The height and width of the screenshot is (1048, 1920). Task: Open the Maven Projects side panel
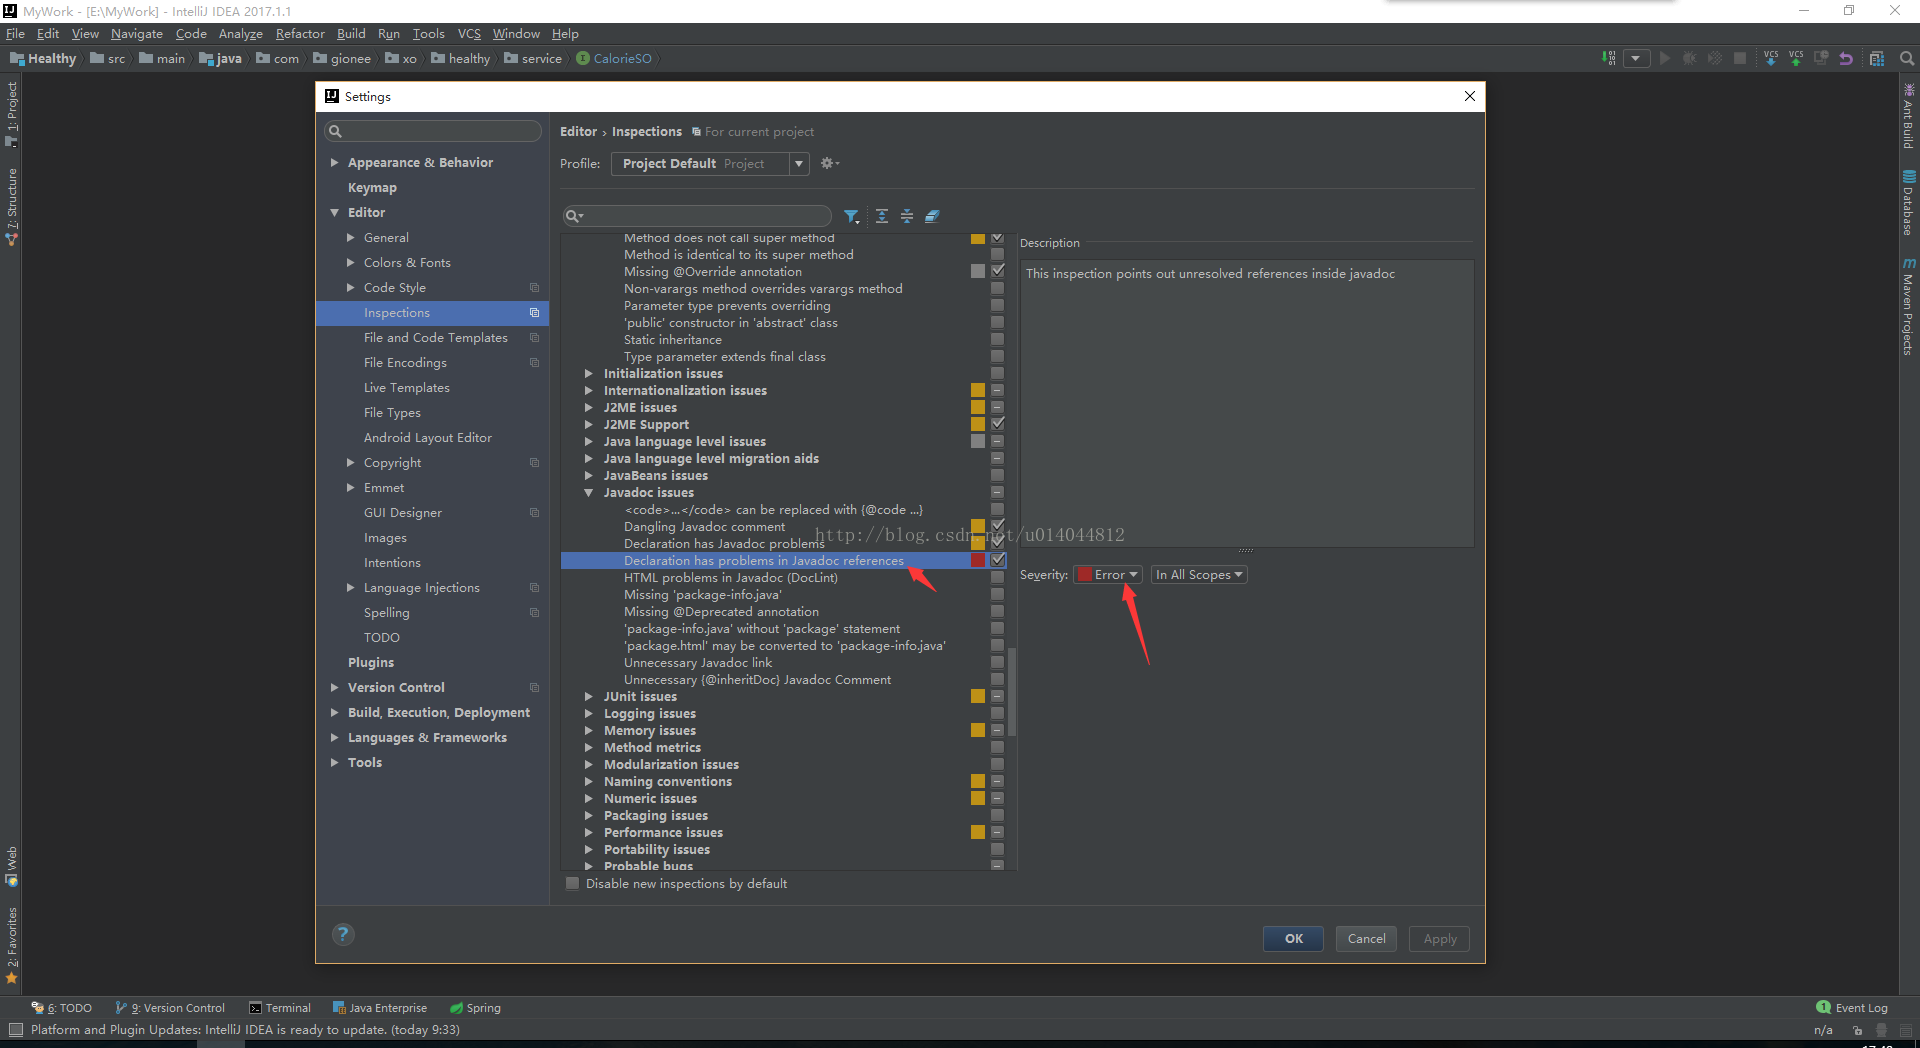point(1908,306)
